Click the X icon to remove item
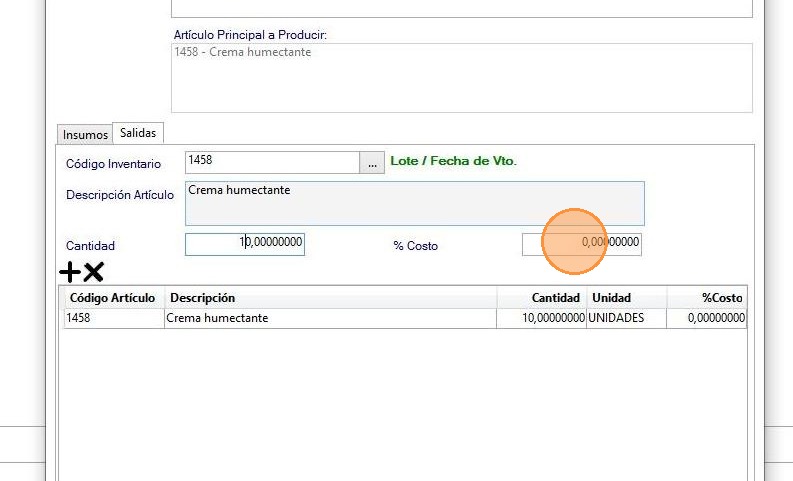The image size is (793, 481). click(93, 271)
